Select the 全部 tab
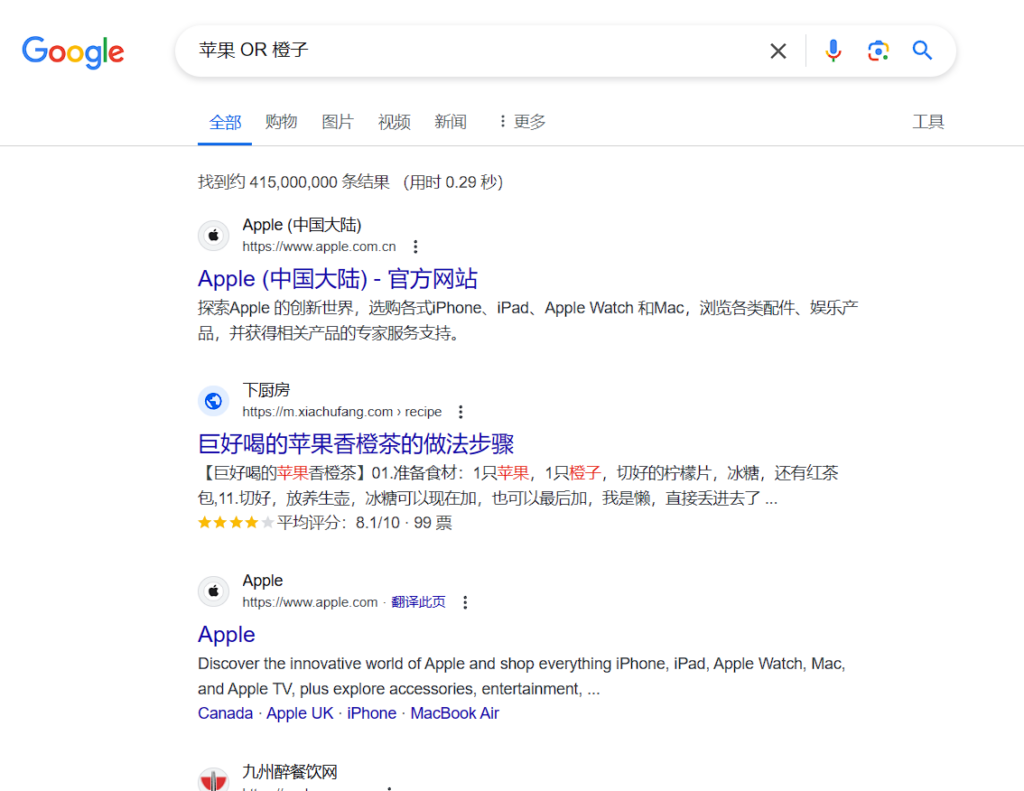 click(225, 122)
